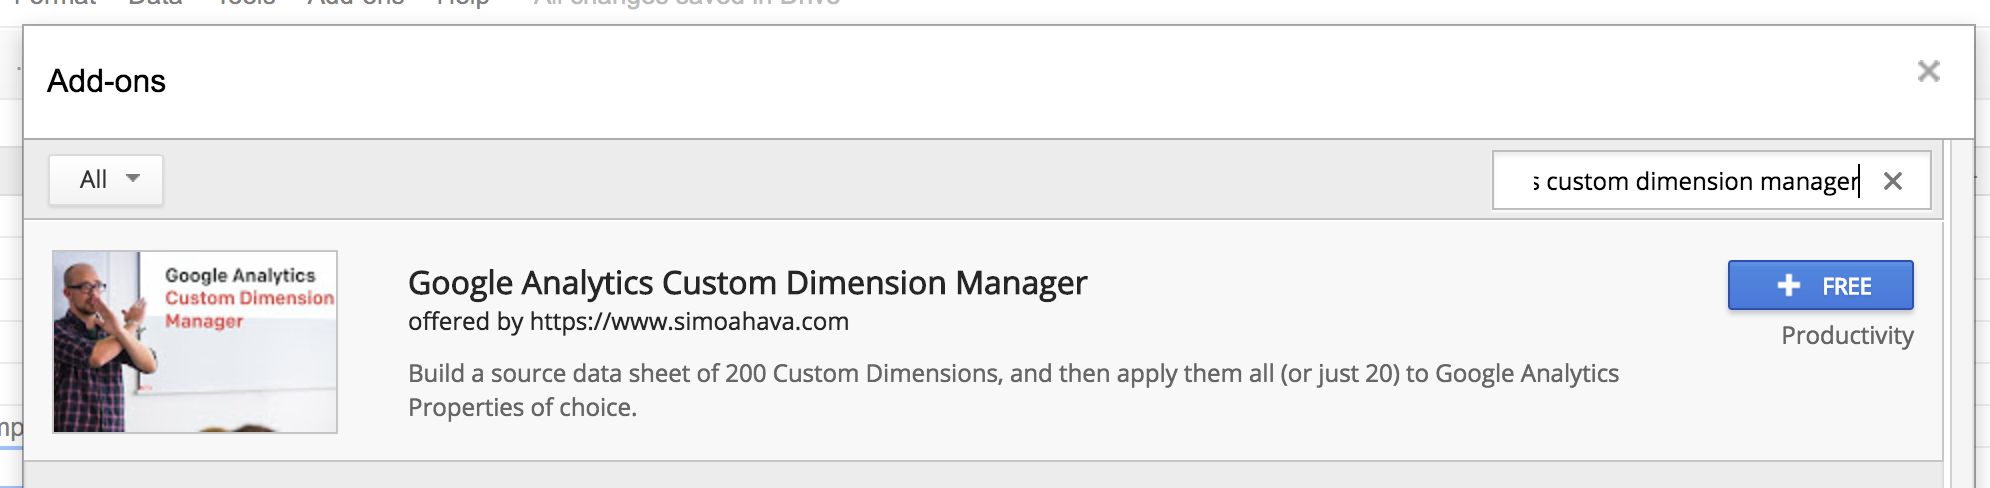Visit the simoahava.com developer link
The width and height of the screenshot is (1990, 488).
[x=689, y=321]
